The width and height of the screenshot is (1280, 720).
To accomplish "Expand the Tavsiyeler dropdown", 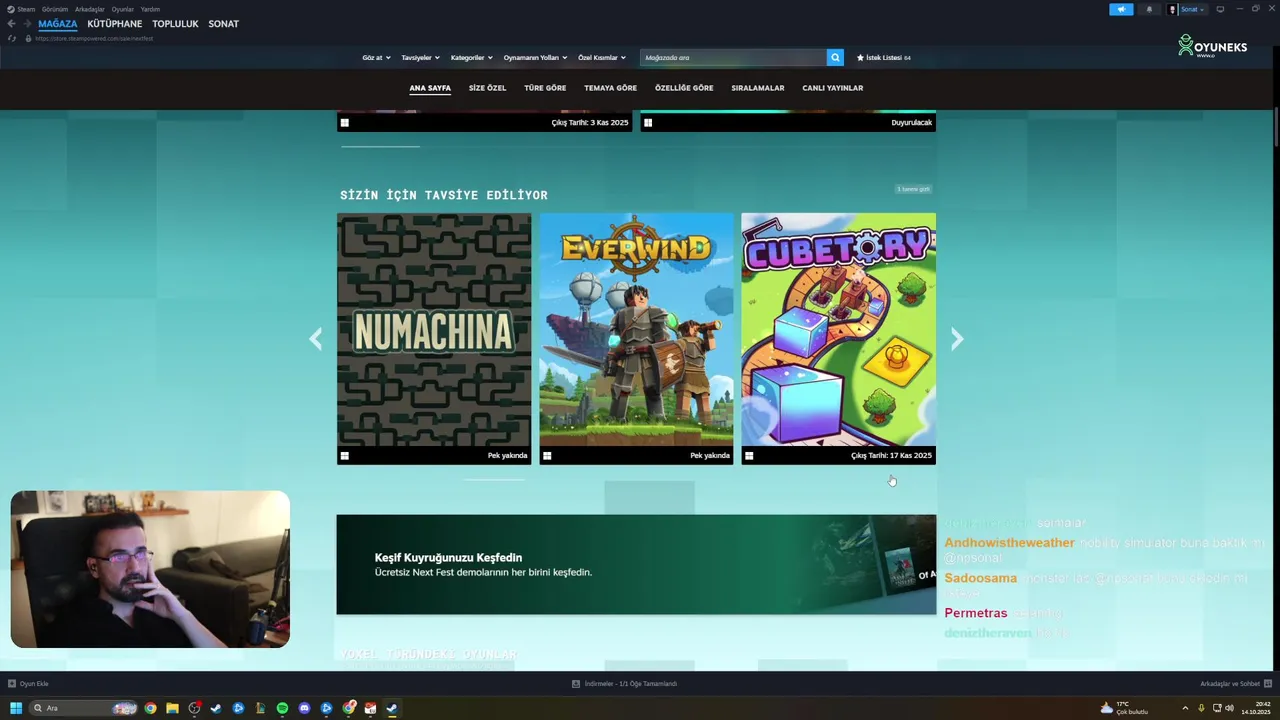I will [420, 58].
